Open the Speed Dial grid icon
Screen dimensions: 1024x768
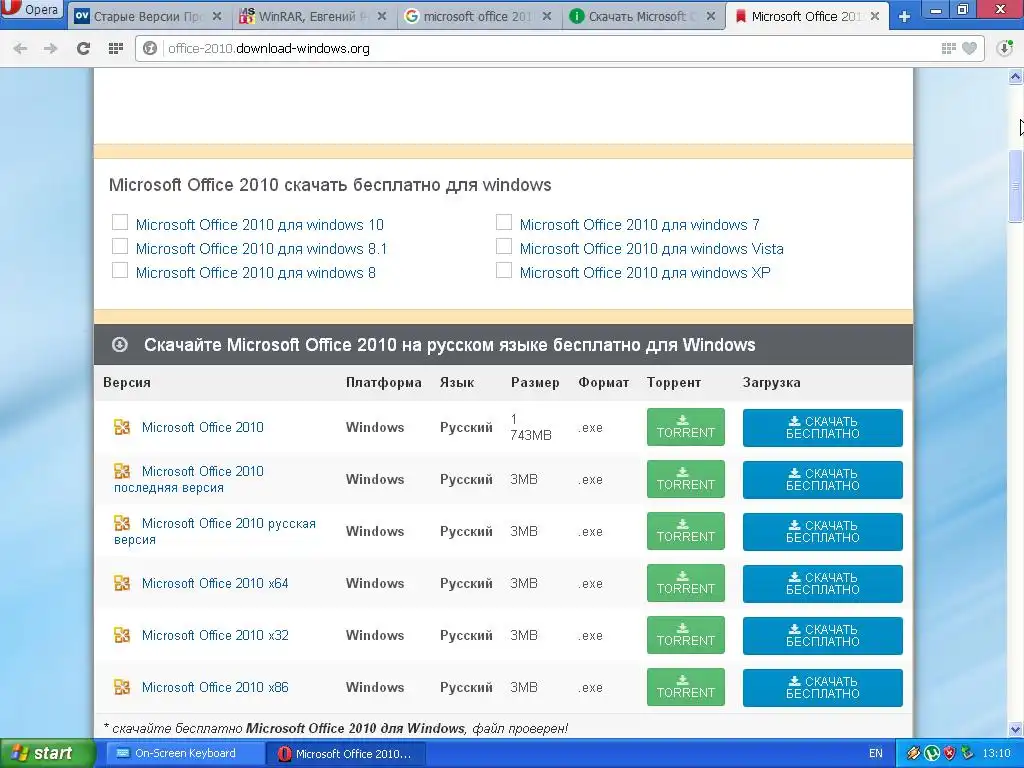[x=116, y=48]
